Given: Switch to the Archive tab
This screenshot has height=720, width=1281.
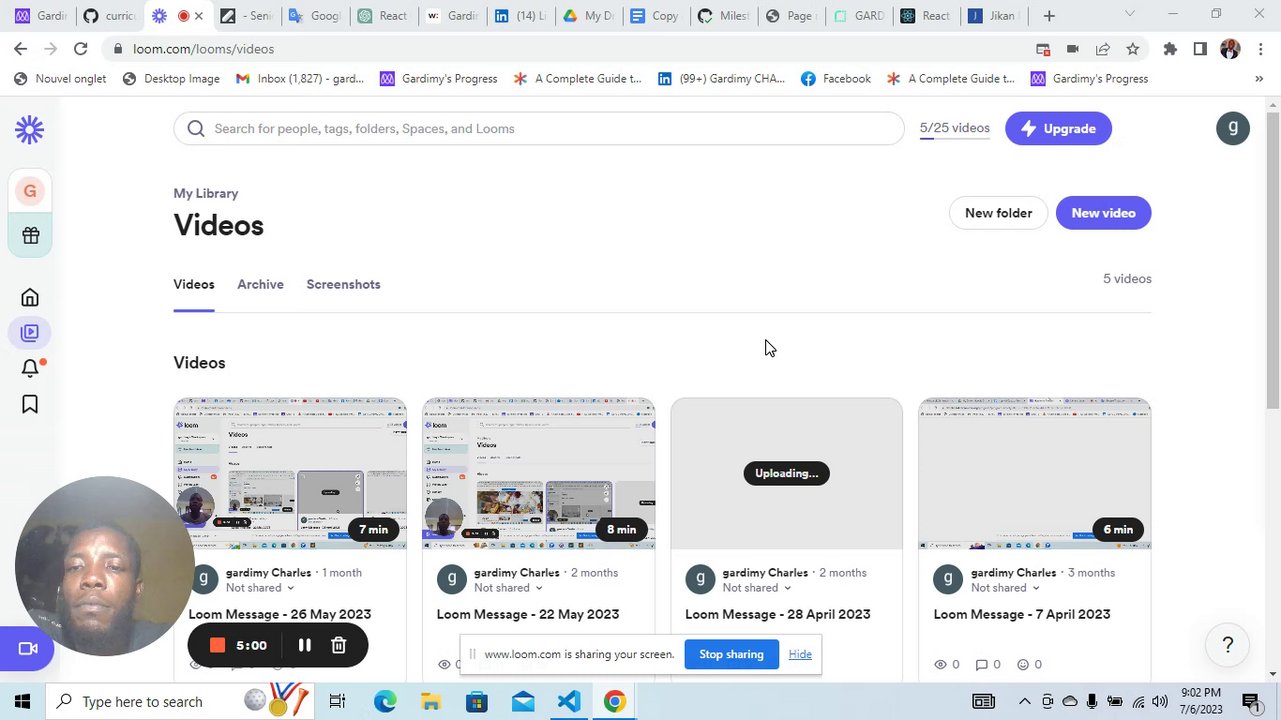Looking at the screenshot, I should coord(260,285).
